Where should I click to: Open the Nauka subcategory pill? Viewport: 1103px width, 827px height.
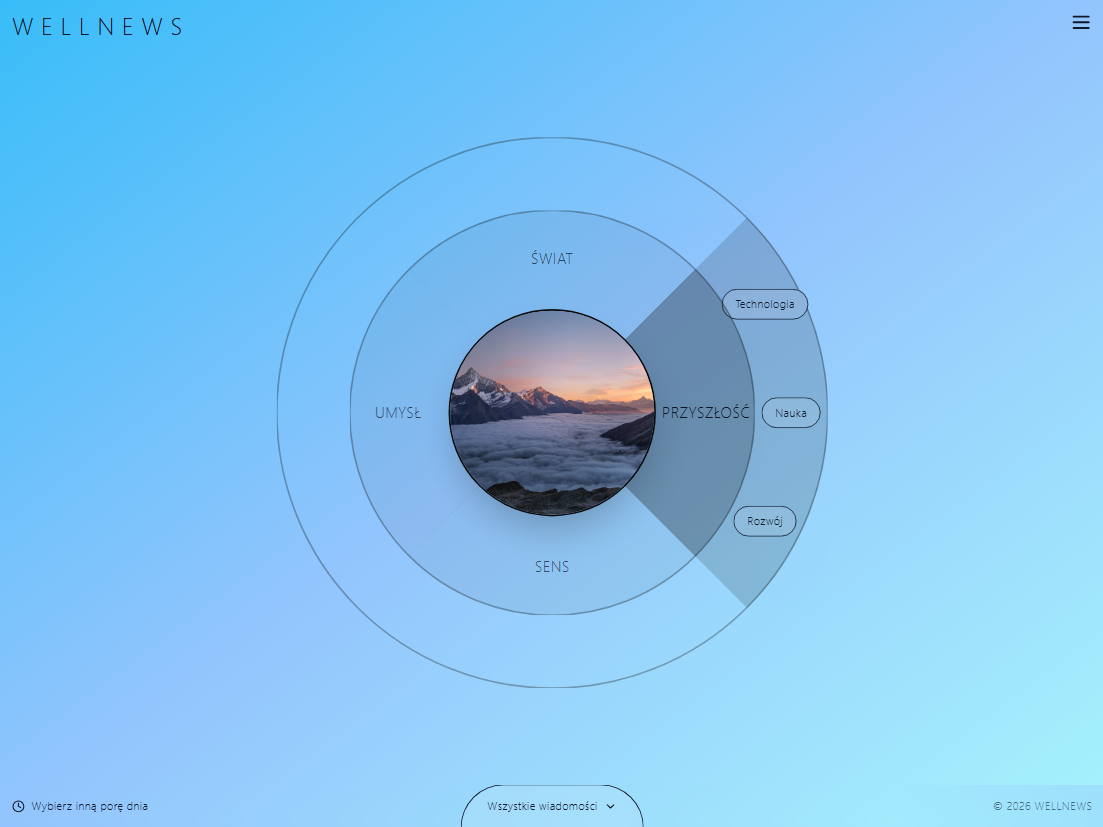coord(791,413)
